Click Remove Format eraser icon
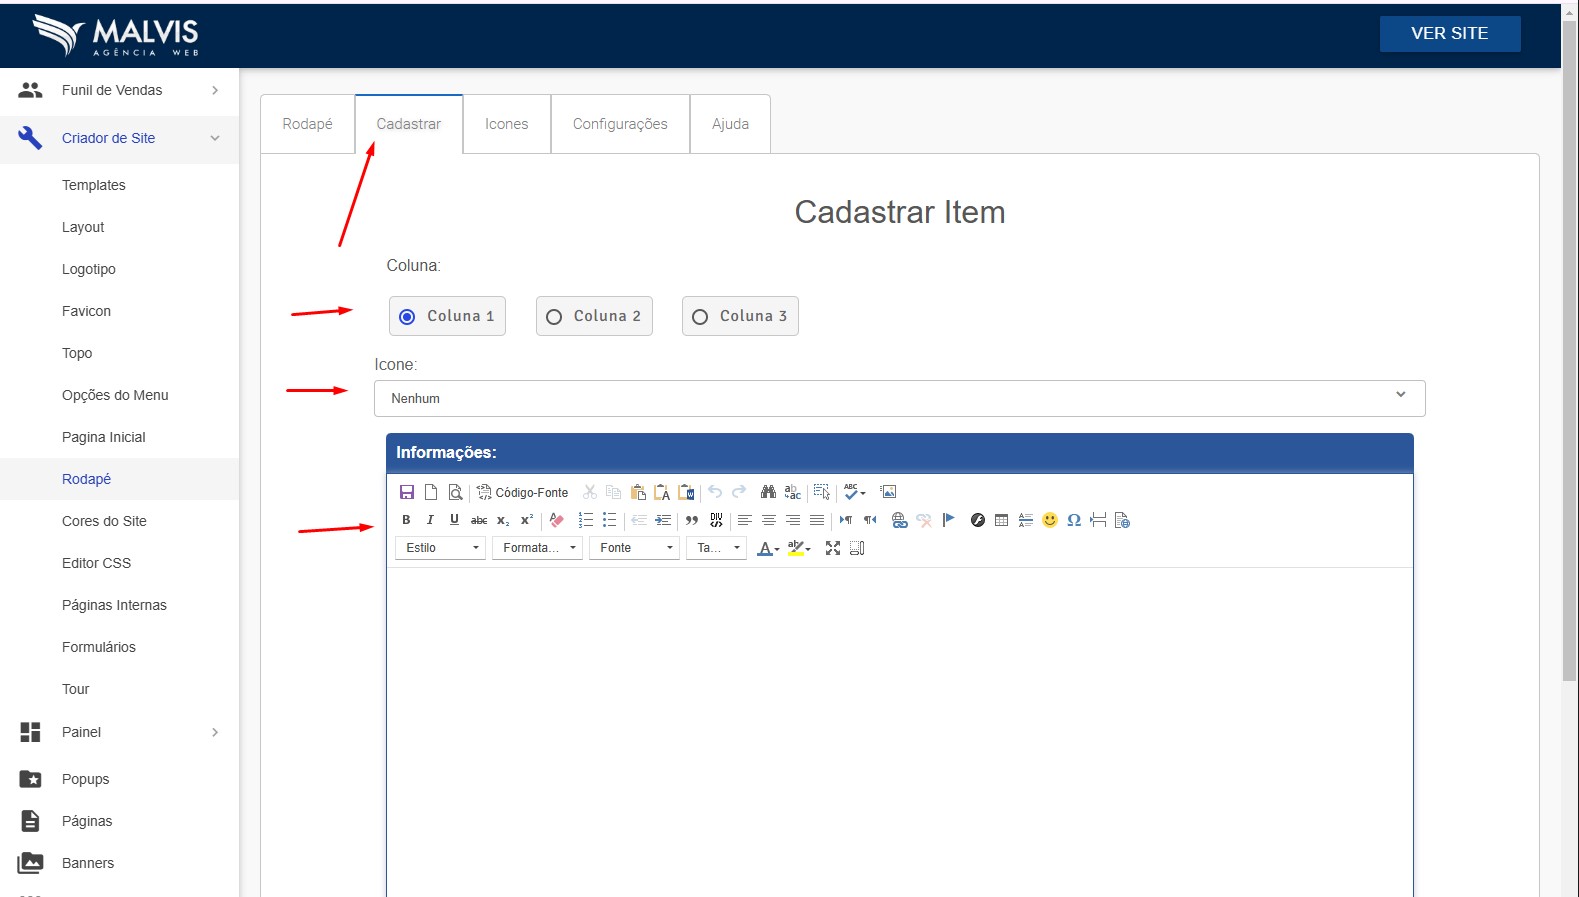 [557, 520]
